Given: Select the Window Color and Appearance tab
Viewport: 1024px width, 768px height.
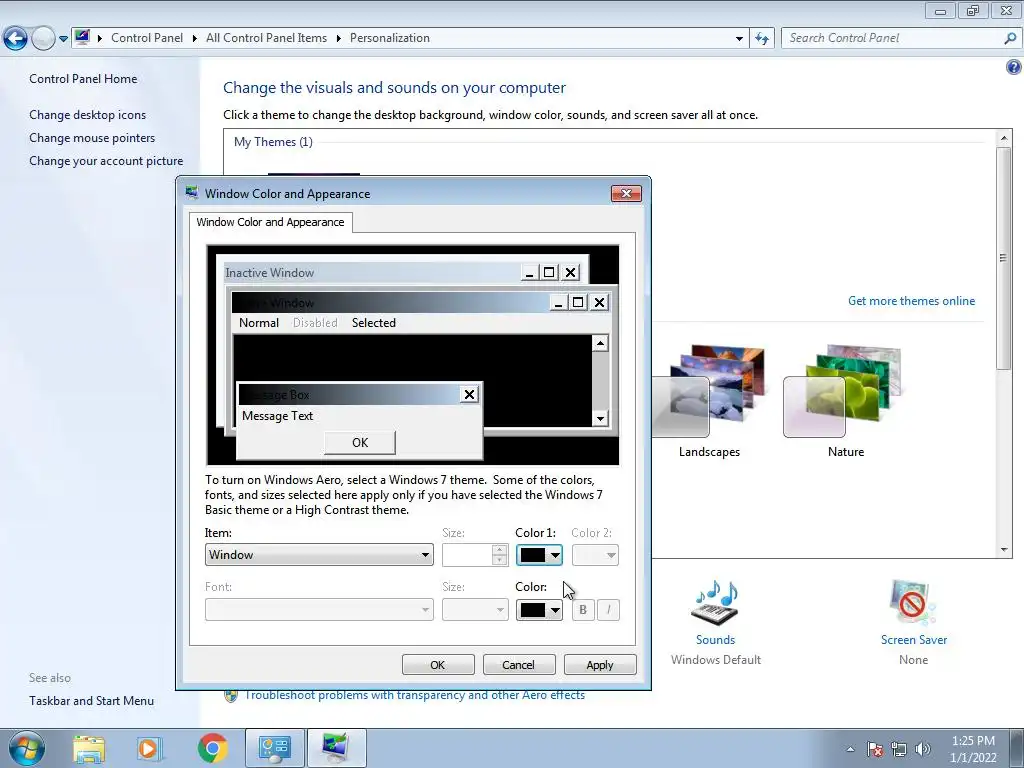Looking at the screenshot, I should (x=270, y=222).
